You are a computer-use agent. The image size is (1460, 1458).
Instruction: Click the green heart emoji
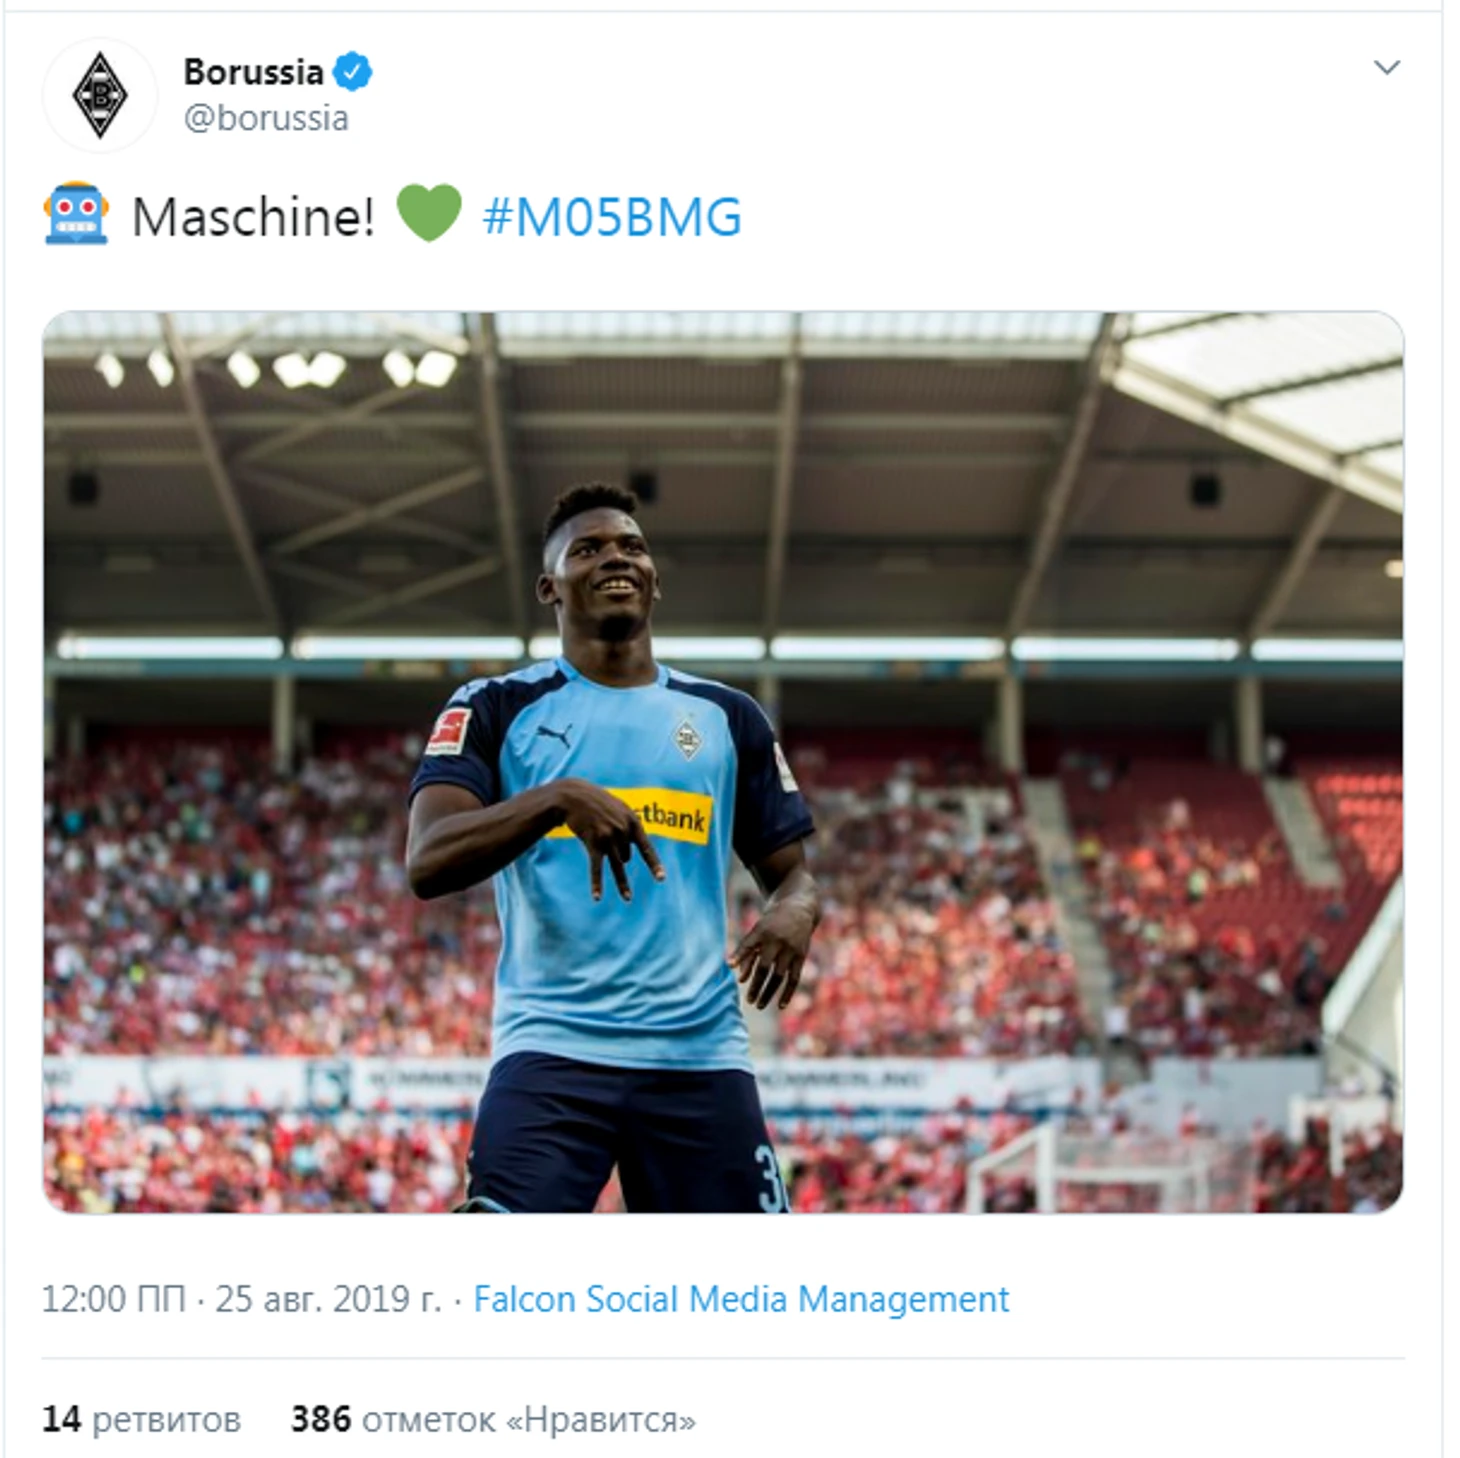click(429, 213)
